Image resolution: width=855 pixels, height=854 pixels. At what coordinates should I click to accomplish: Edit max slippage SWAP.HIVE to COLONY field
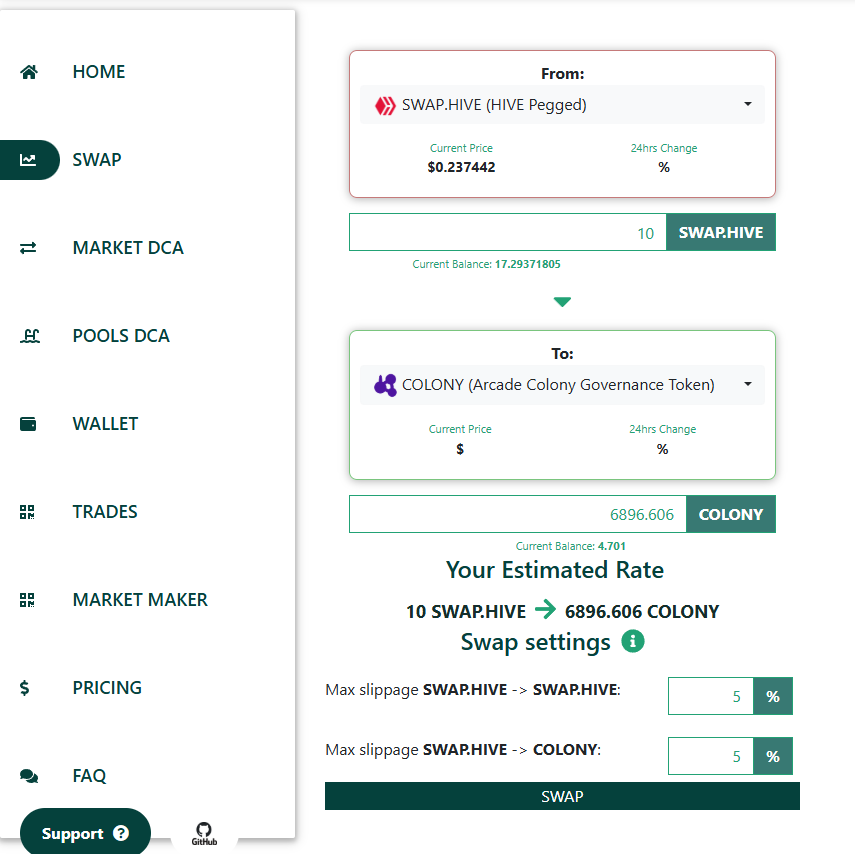[711, 756]
